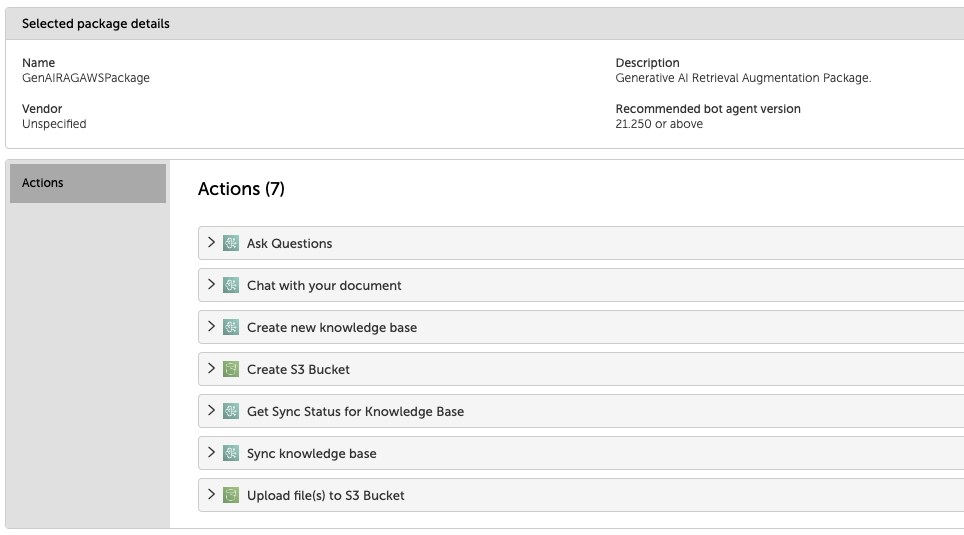Viewport: 964px width, 535px height.
Task: Click the Selected package details header
Action: tap(96, 24)
